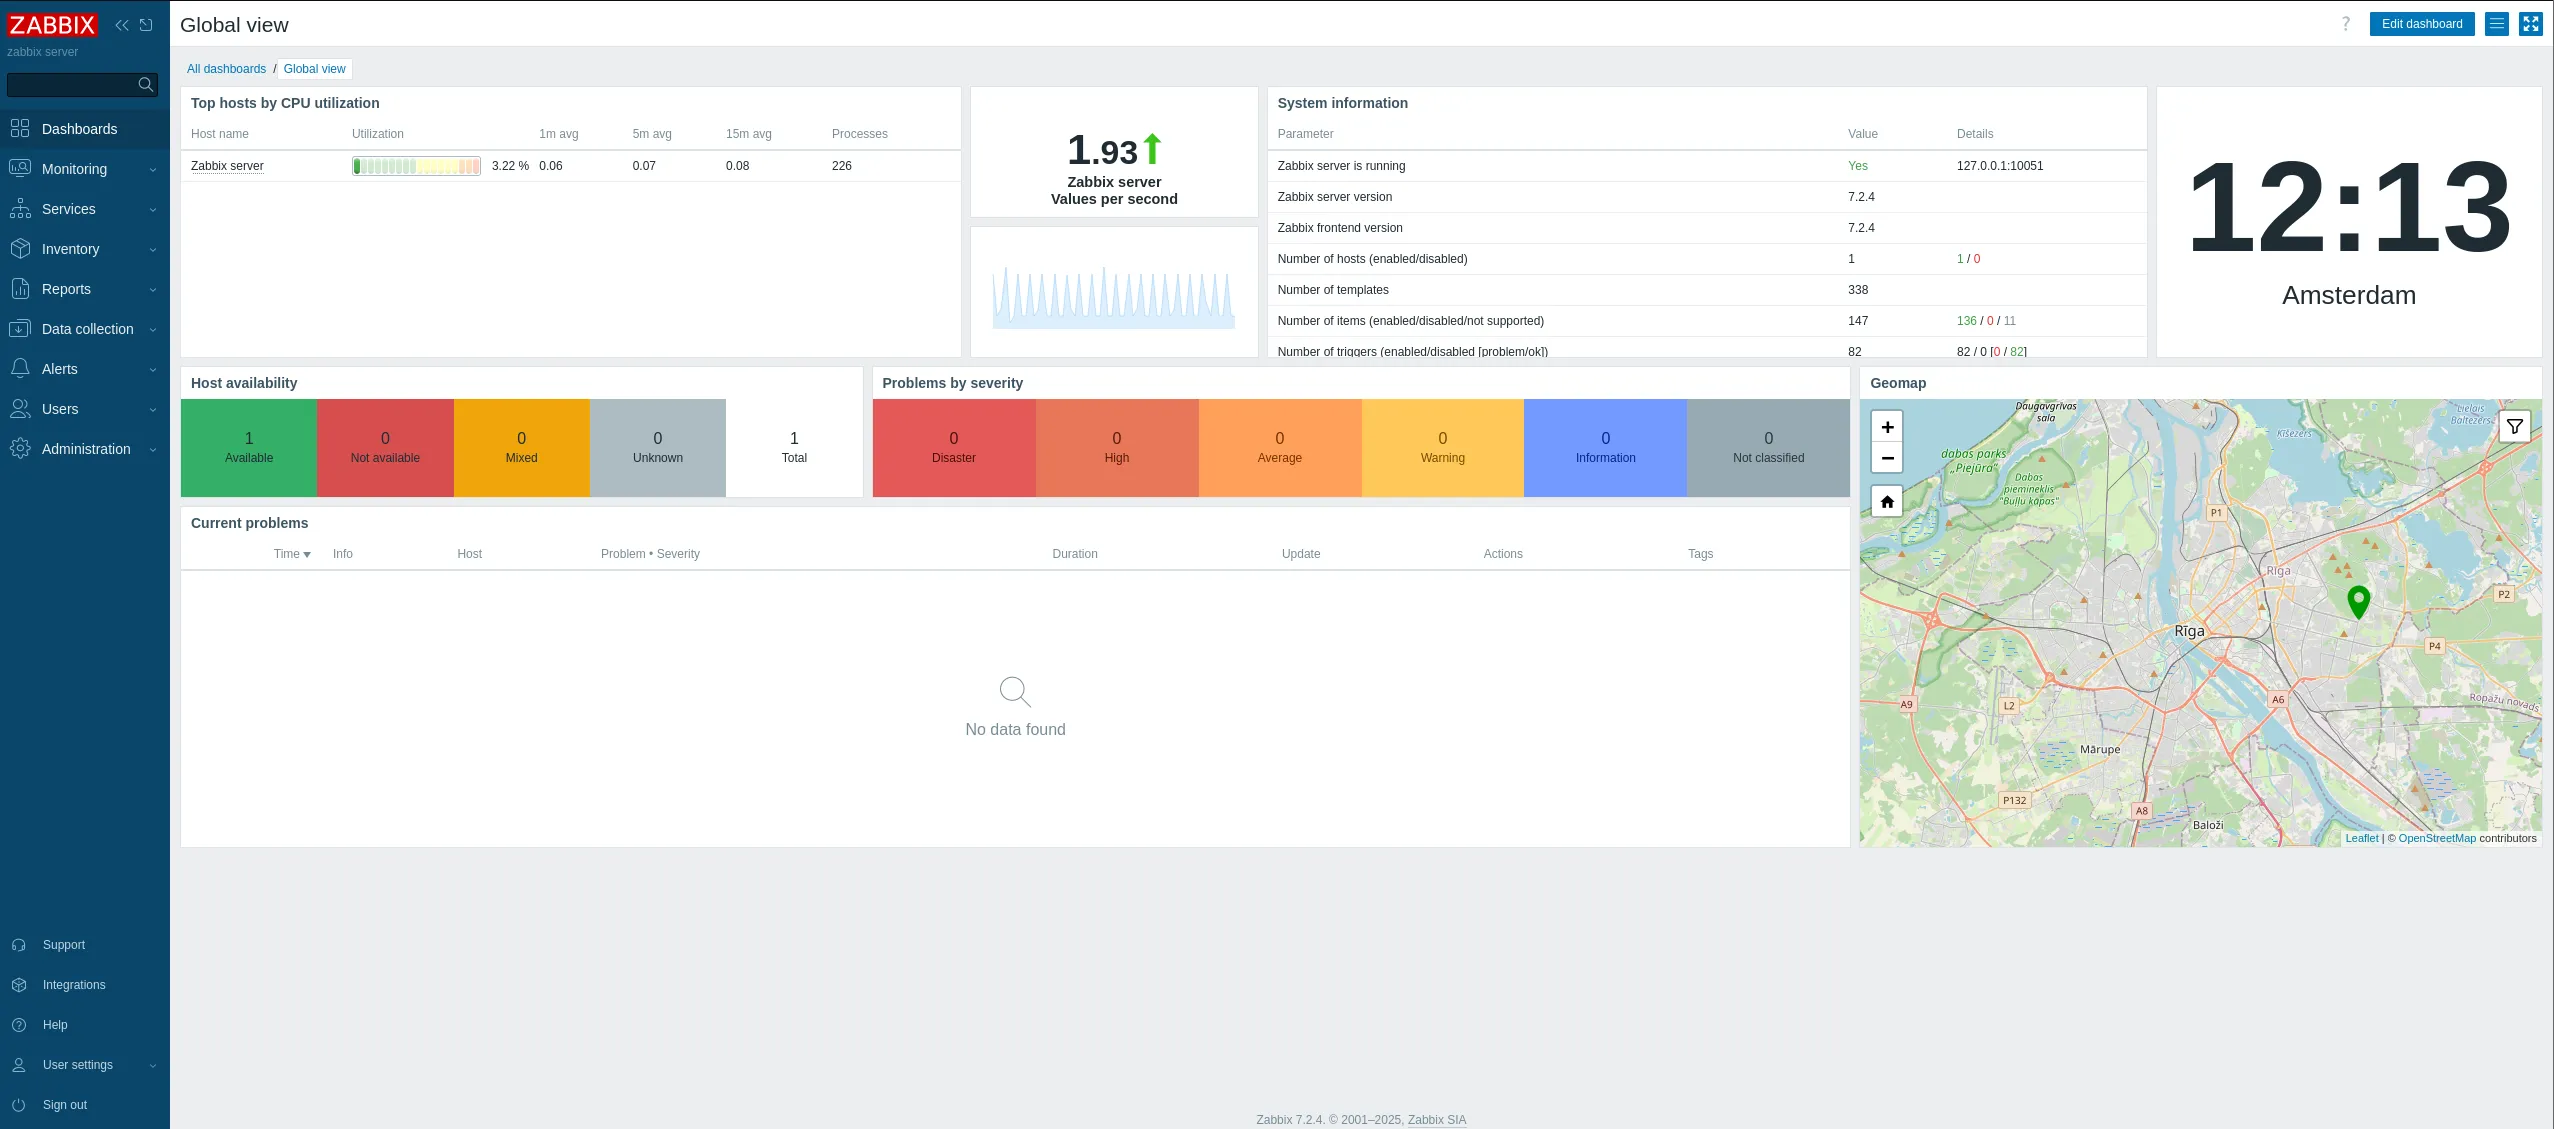
Task: Reset Geomap to home view
Action: tap(1887, 502)
